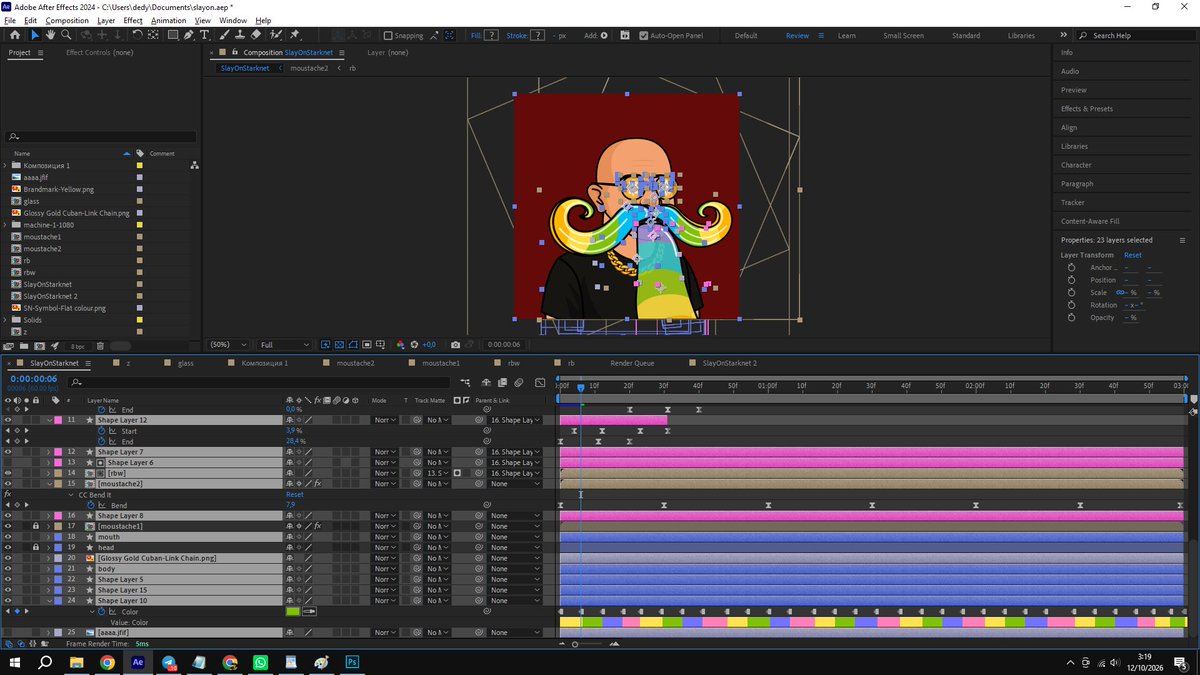Switch to the moustache2 timeline tab
The height and width of the screenshot is (675, 1200).
click(354, 363)
